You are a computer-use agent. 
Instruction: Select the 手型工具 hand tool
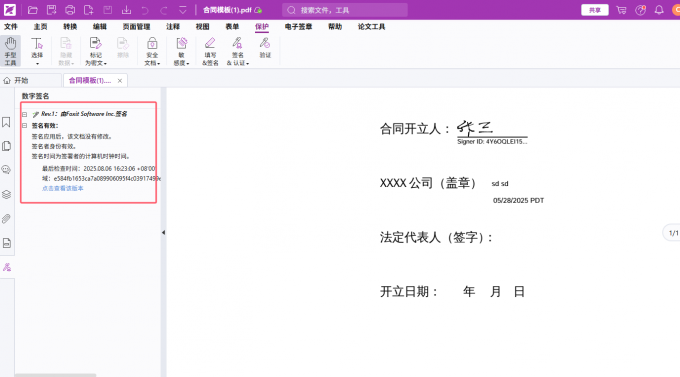tap(10, 51)
